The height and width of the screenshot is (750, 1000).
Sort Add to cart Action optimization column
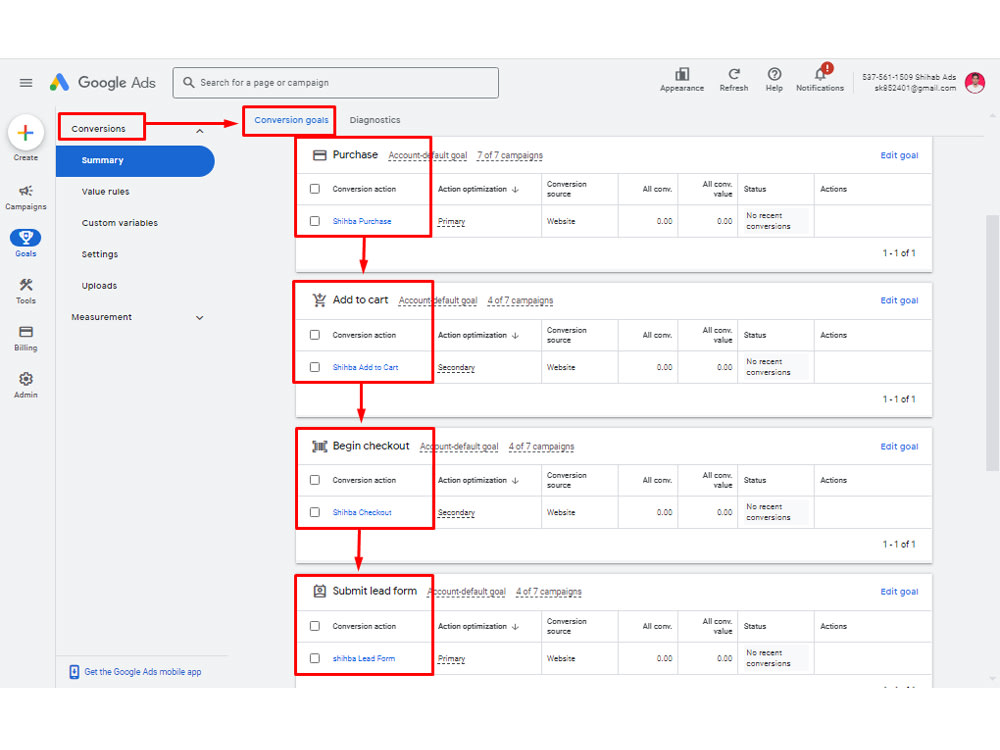click(478, 335)
